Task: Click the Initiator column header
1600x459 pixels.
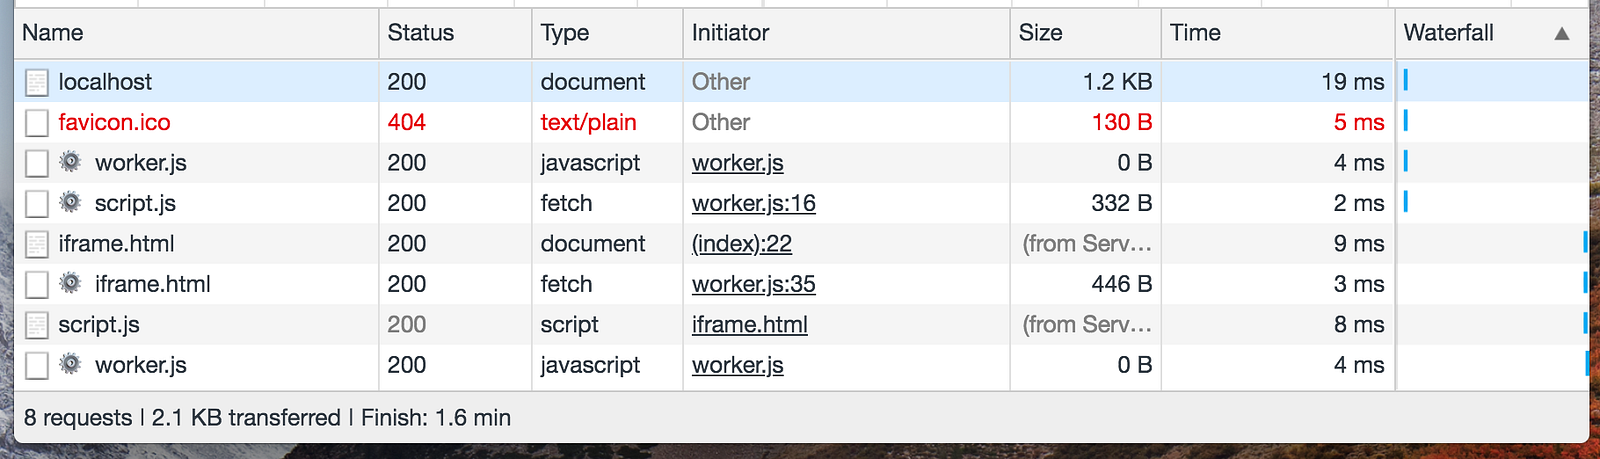Action: click(730, 33)
